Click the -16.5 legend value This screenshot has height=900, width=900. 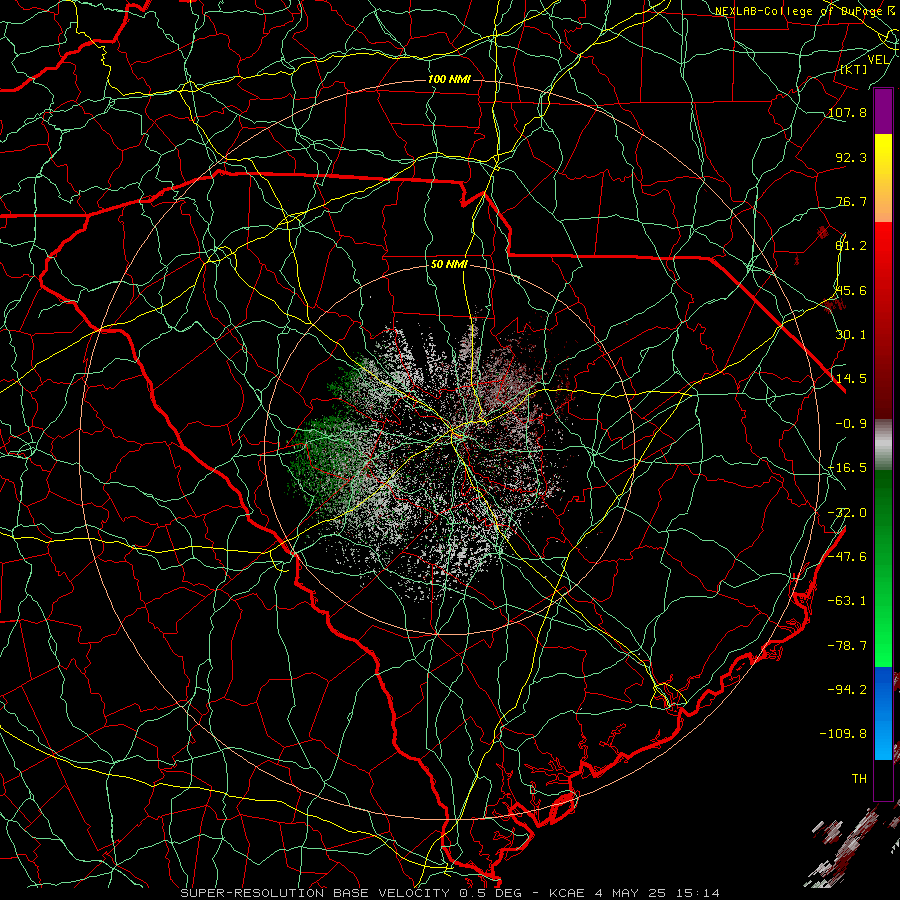[x=847, y=468]
